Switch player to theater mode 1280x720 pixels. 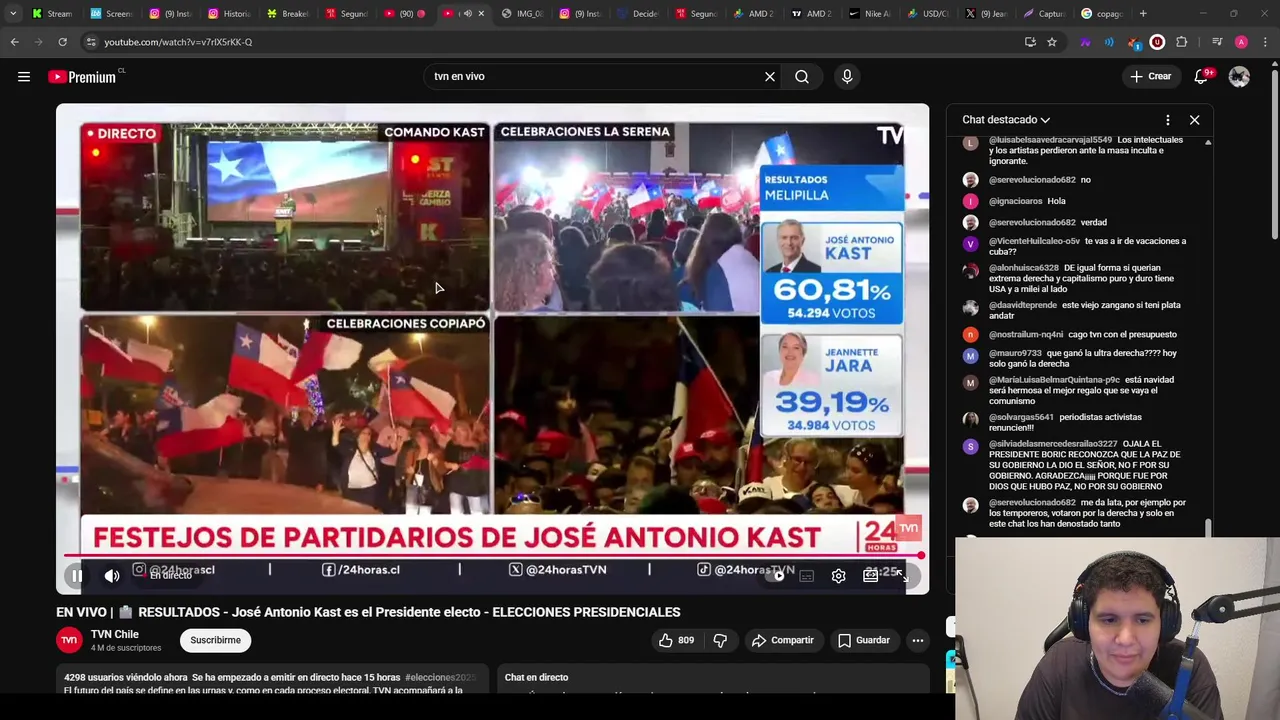click(x=871, y=576)
